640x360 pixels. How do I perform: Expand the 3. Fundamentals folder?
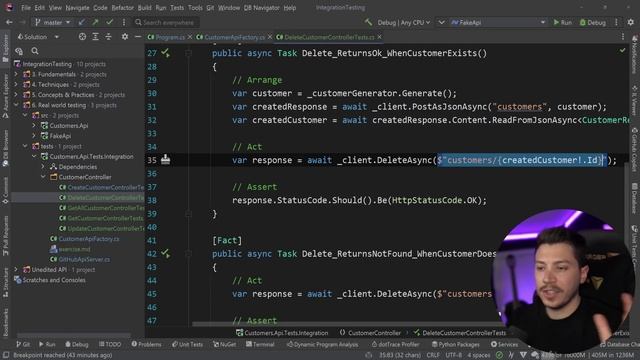(x=16, y=74)
